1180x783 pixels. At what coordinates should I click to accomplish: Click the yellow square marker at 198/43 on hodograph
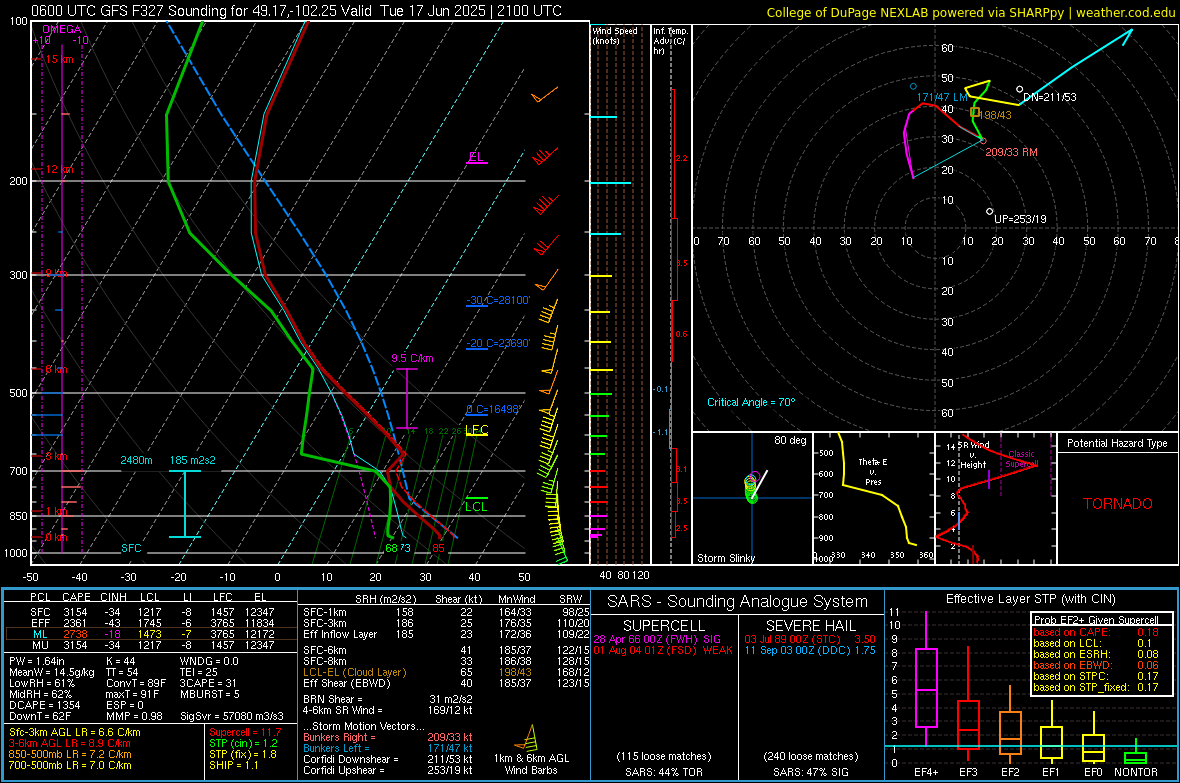click(x=975, y=112)
